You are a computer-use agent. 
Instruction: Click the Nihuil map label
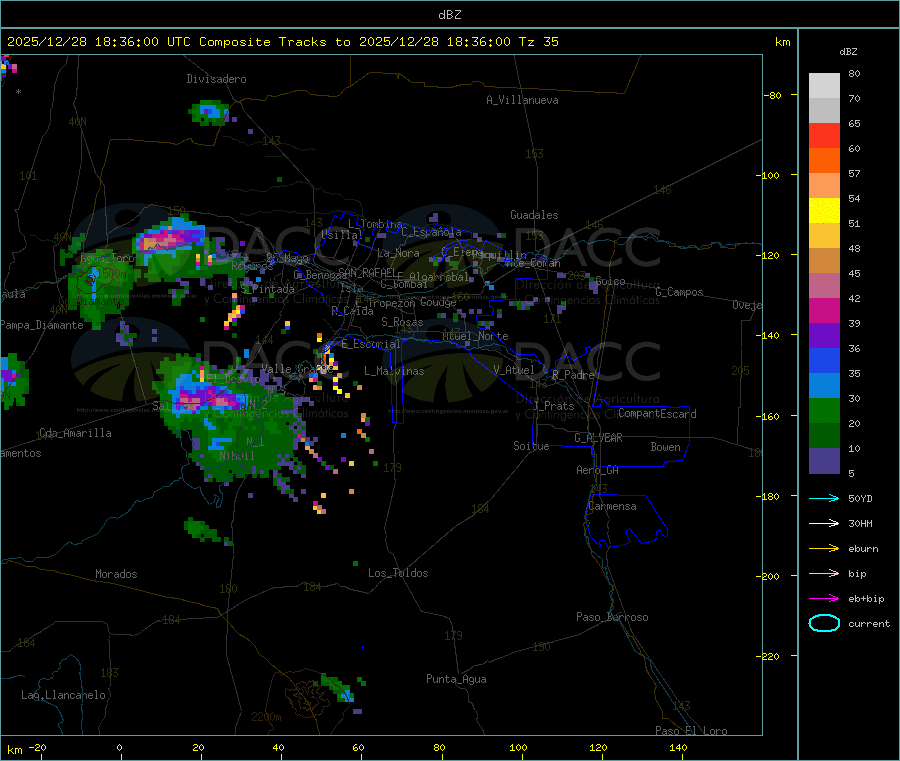pos(237,456)
